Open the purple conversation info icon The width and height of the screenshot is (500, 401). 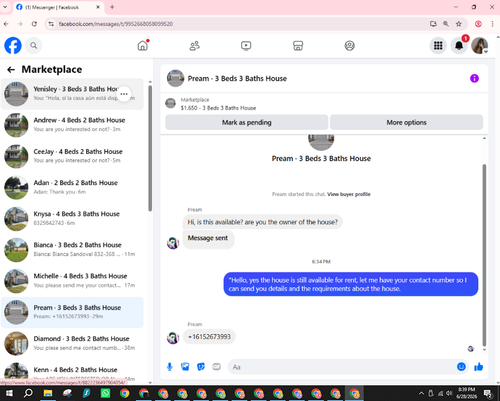[x=474, y=78]
